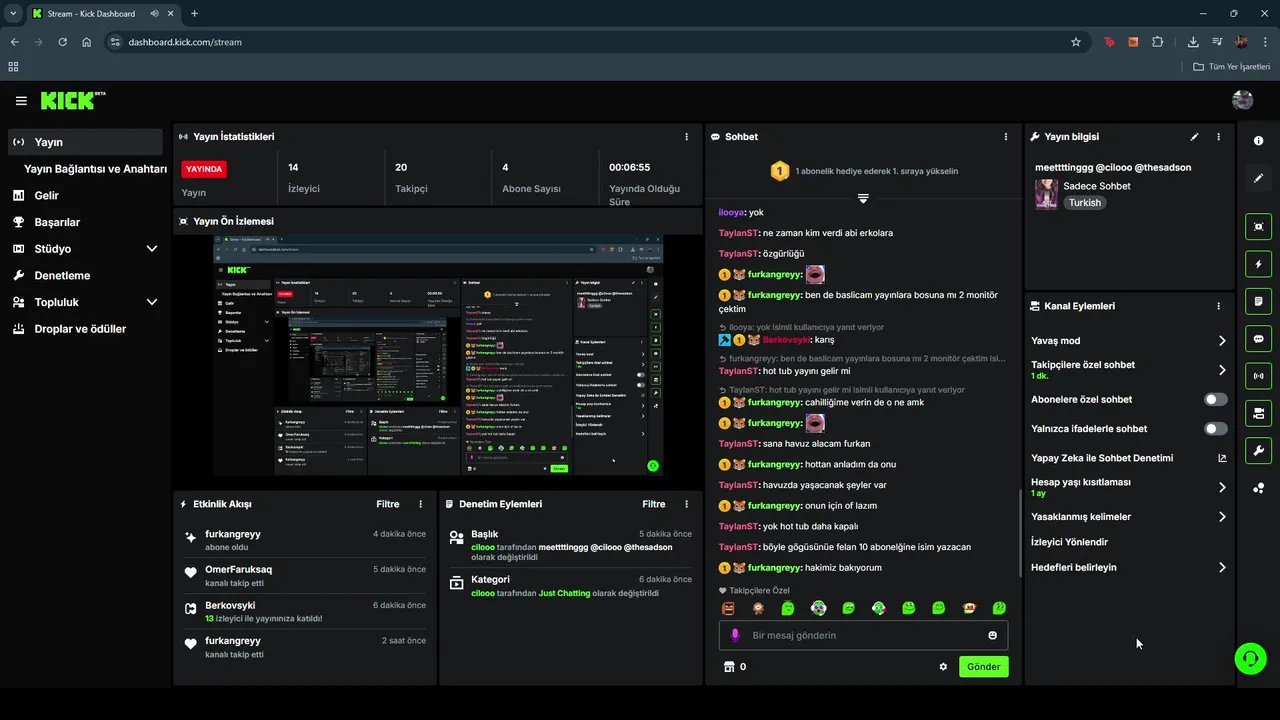This screenshot has width=1280, height=720.
Task: Click the info icon in the right rail
Action: [x=1259, y=141]
